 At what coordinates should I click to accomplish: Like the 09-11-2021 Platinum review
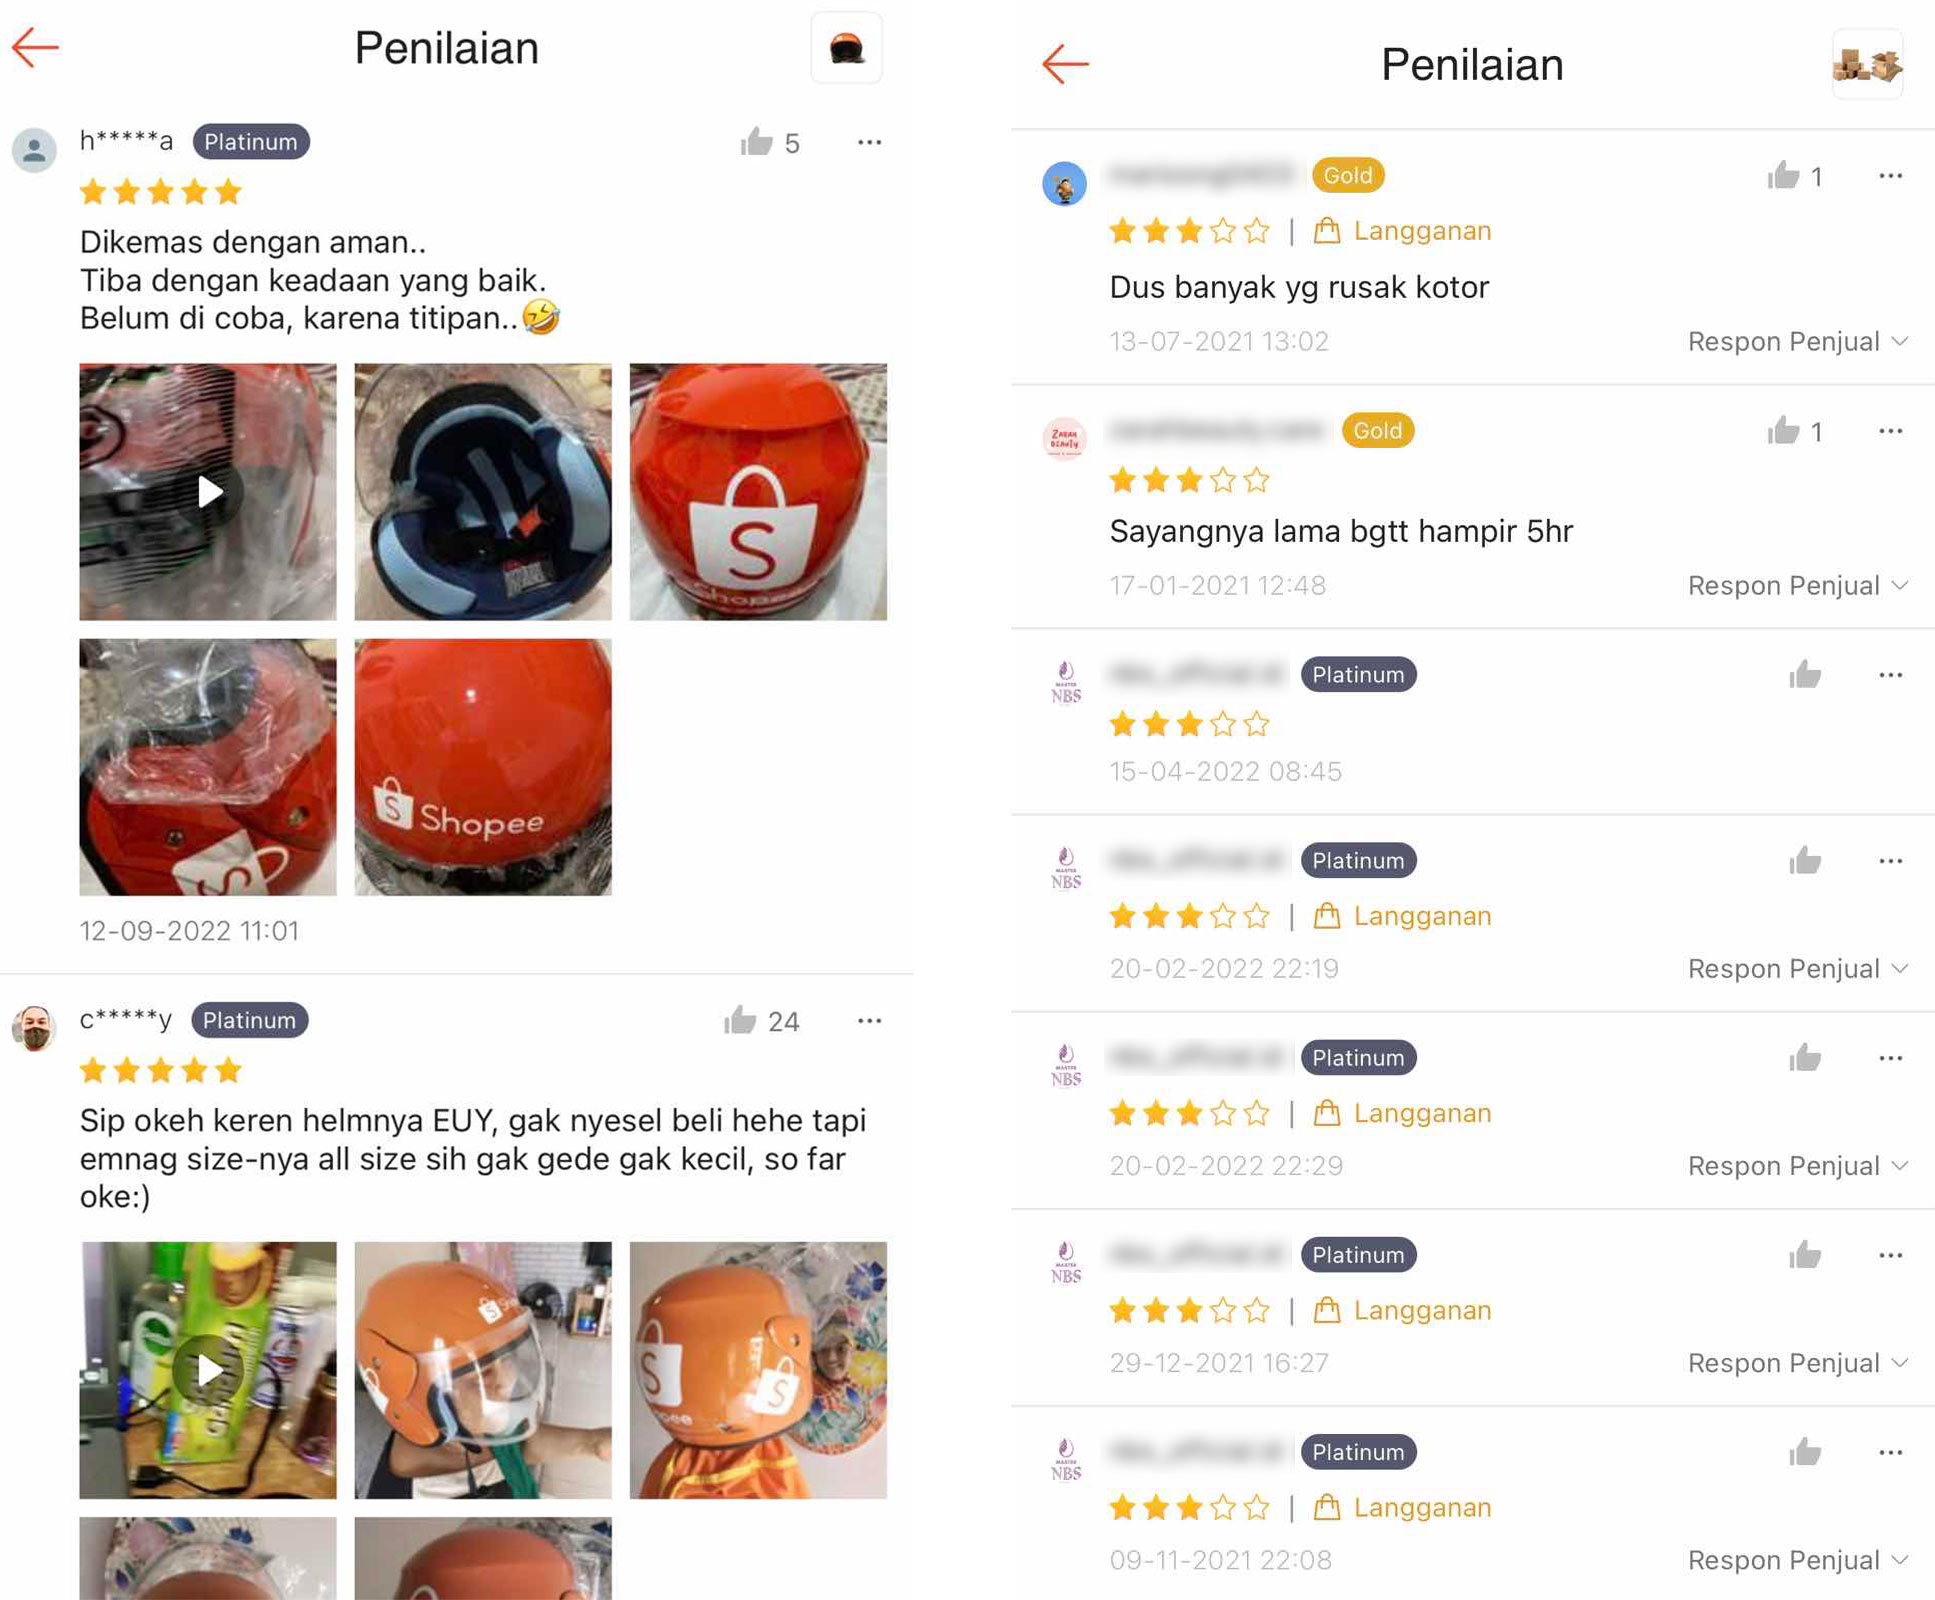[x=1805, y=1452]
